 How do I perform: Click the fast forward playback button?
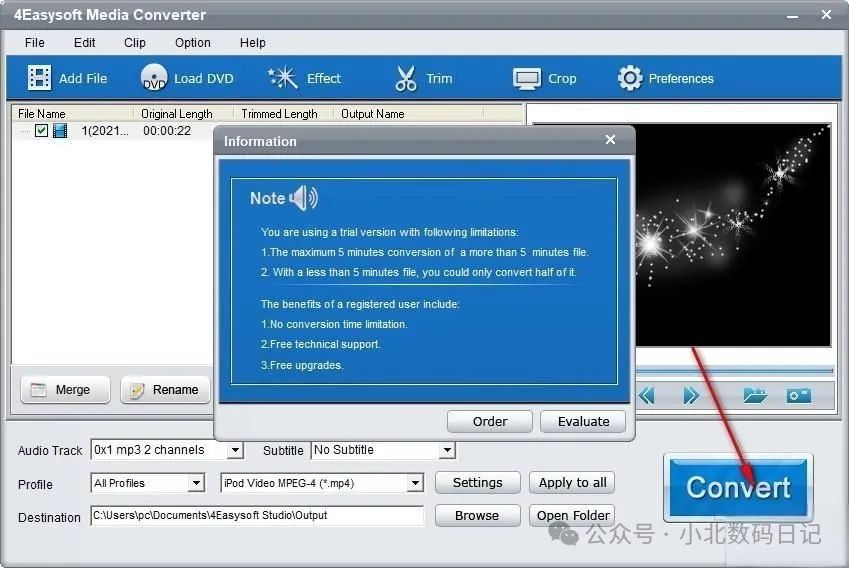pos(690,395)
